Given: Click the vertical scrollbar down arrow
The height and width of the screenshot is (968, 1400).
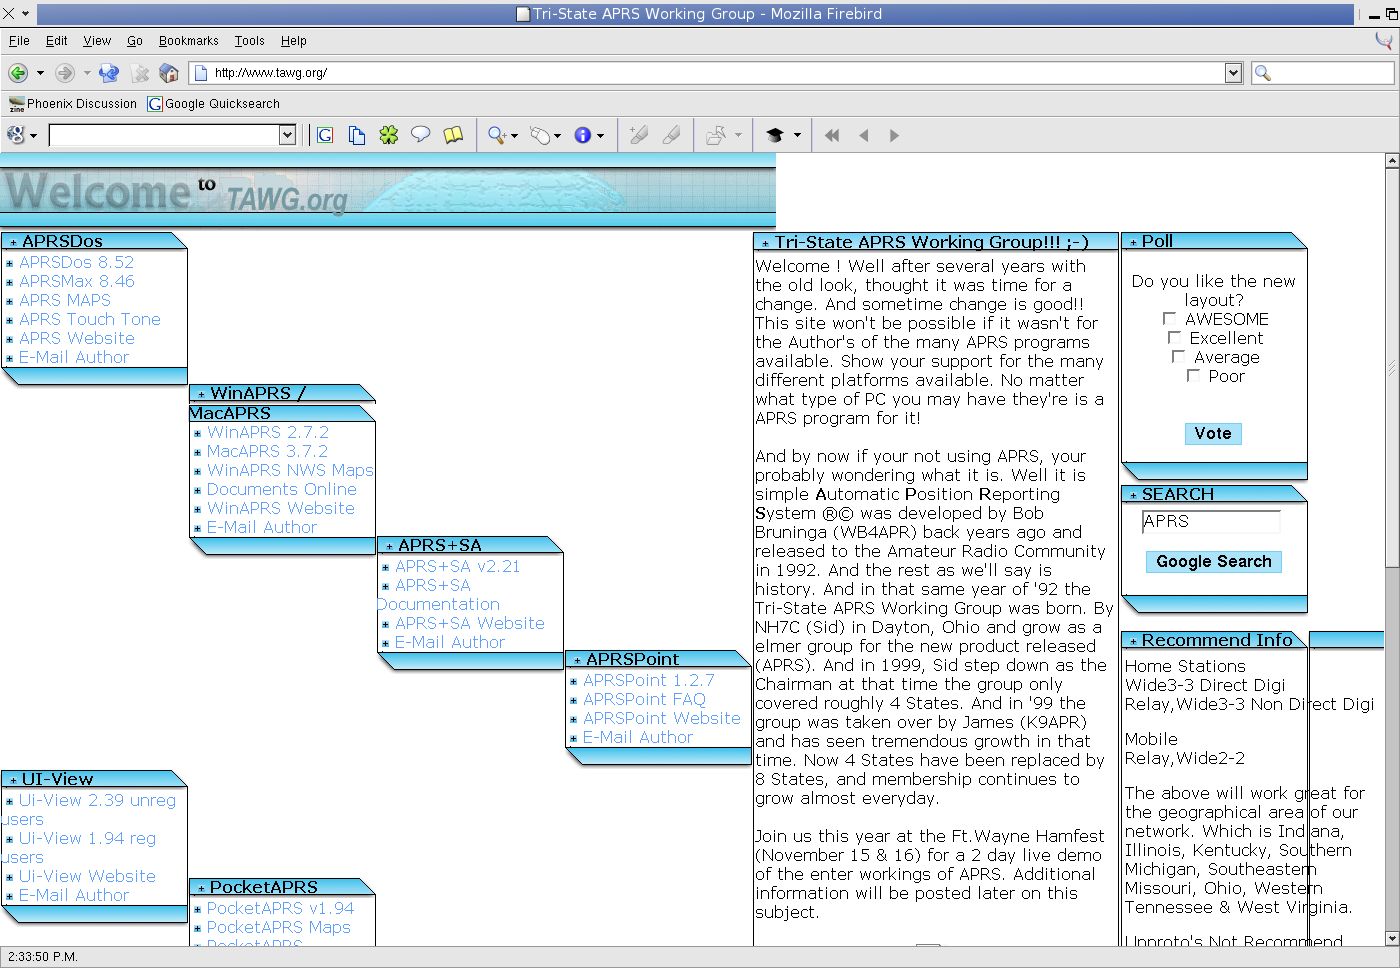Looking at the screenshot, I should click(1392, 938).
